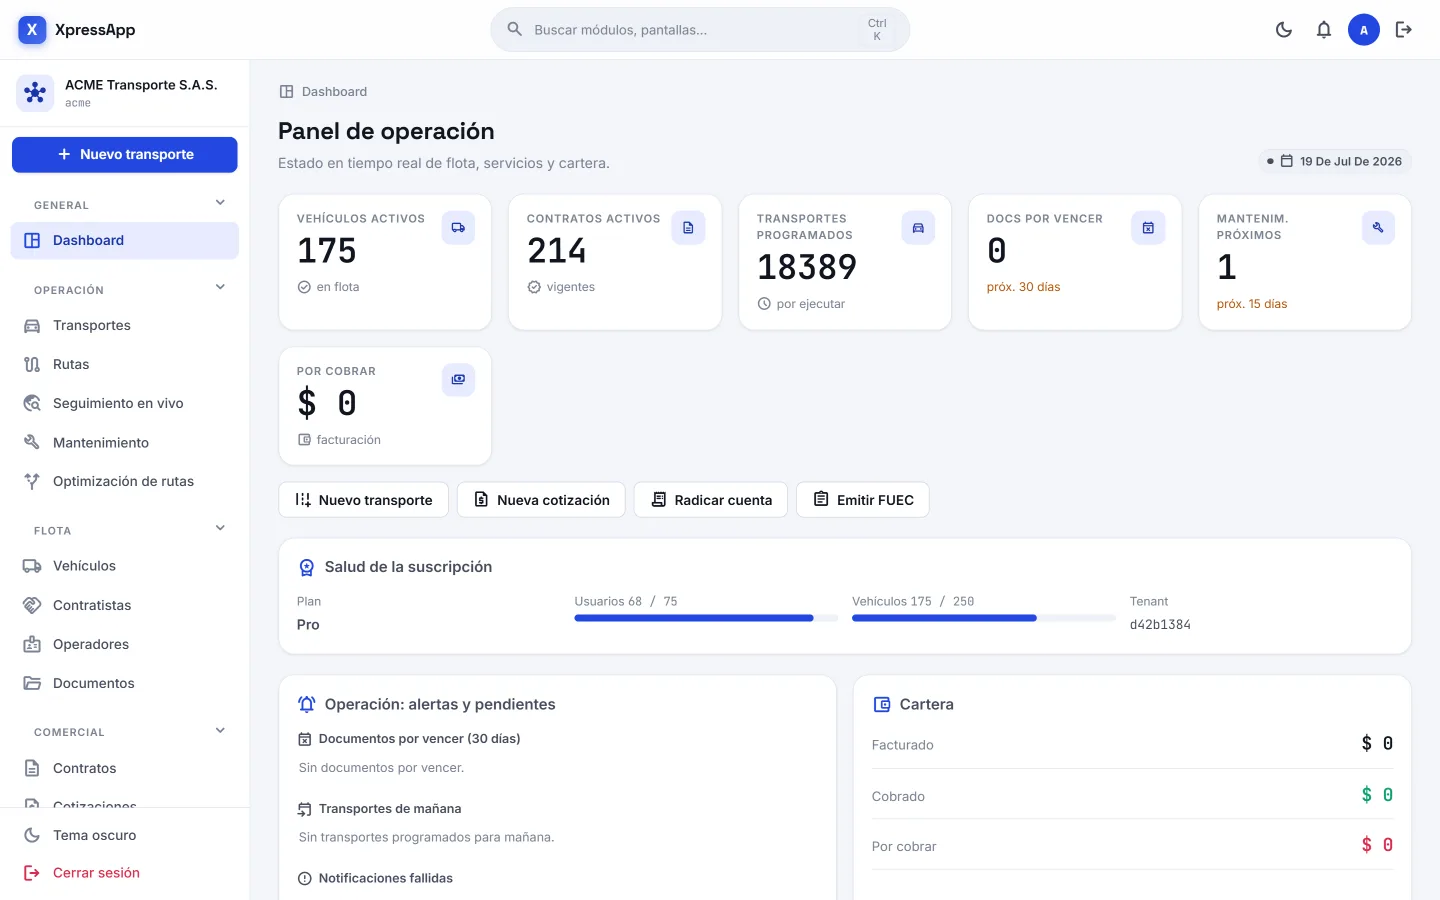Open notifications bell icon

(x=1324, y=30)
